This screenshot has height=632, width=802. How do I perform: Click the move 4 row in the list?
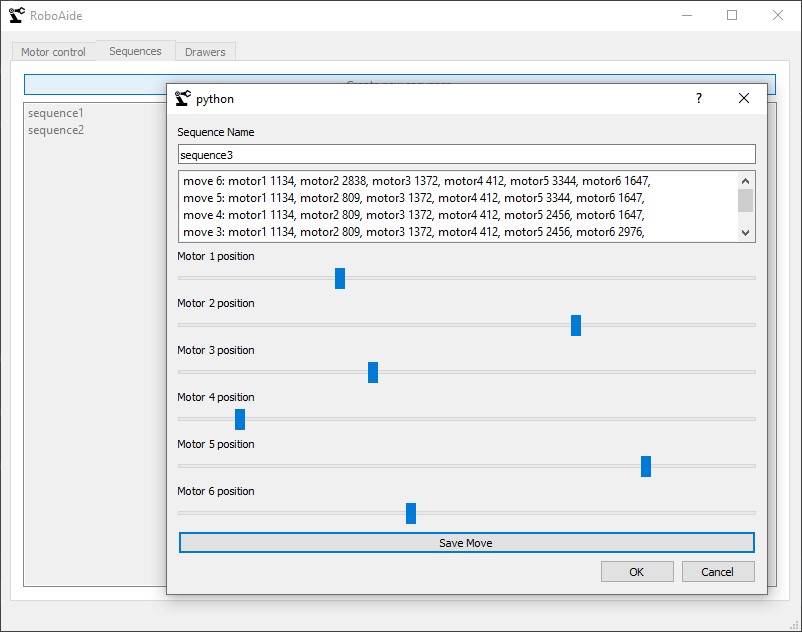tap(458, 215)
